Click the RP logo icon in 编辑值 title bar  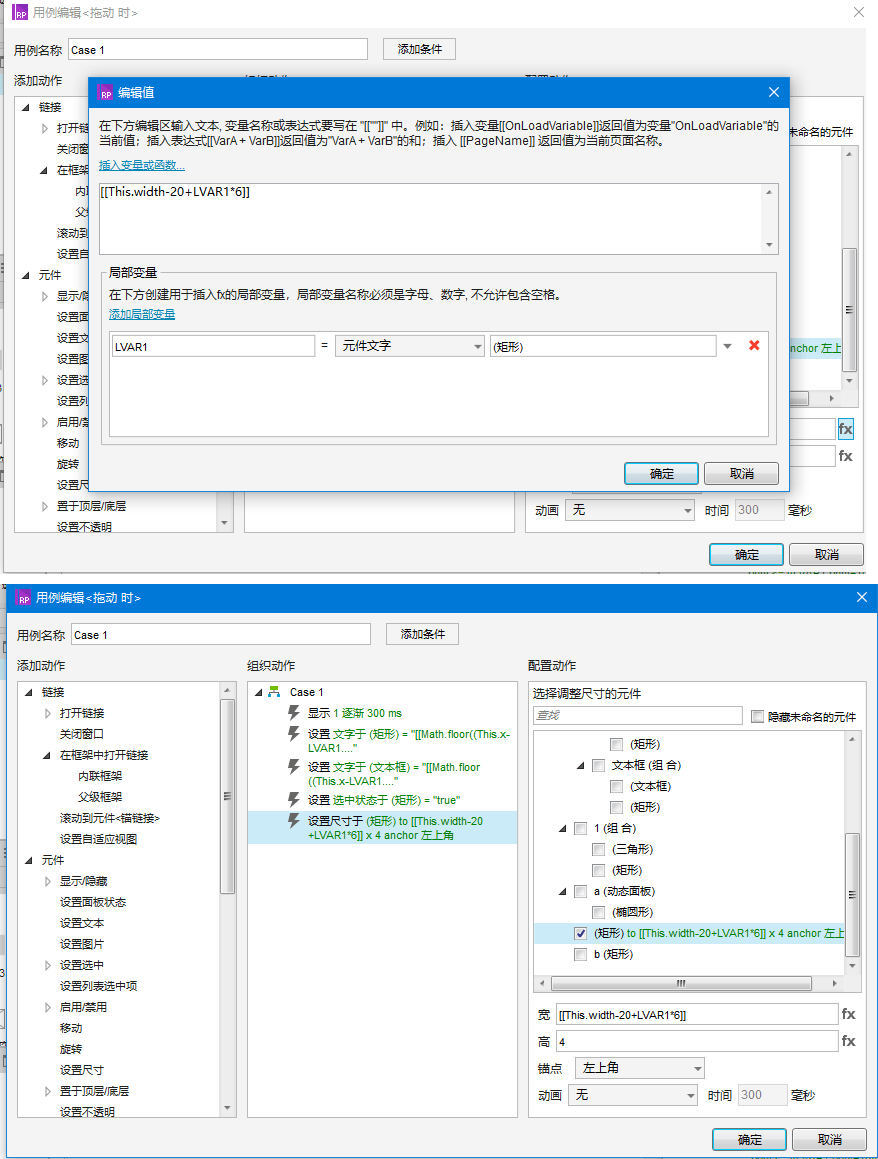pyautogui.click(x=106, y=93)
